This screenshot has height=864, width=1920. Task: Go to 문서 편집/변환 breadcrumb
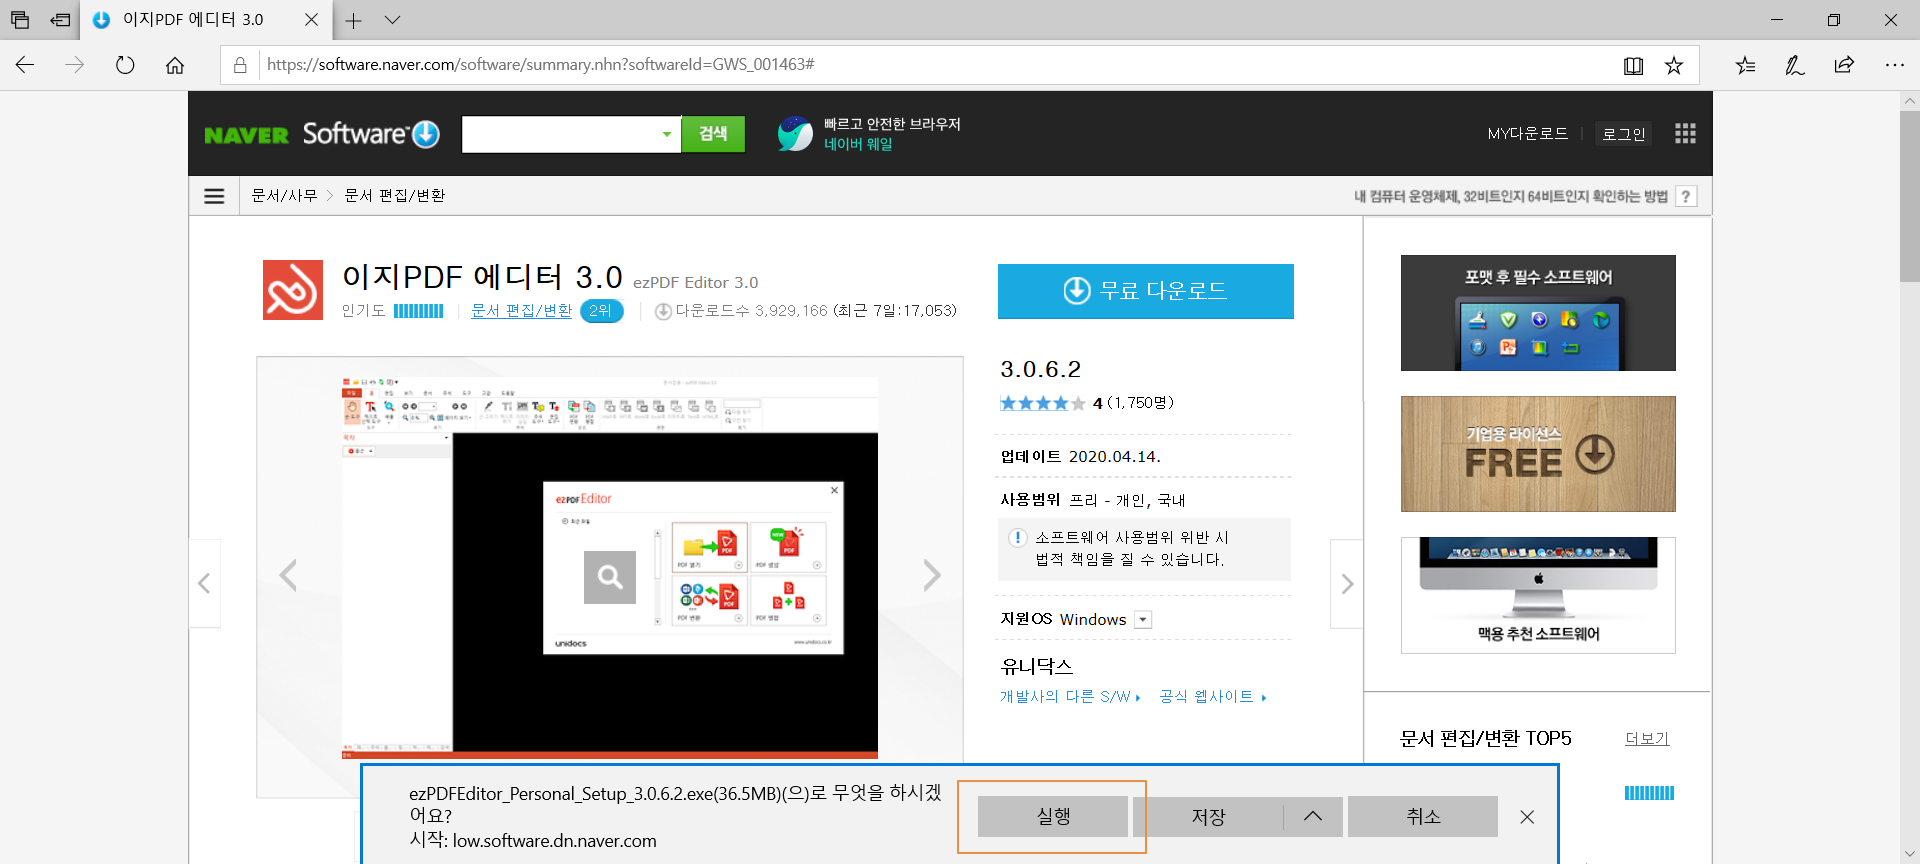click(395, 196)
